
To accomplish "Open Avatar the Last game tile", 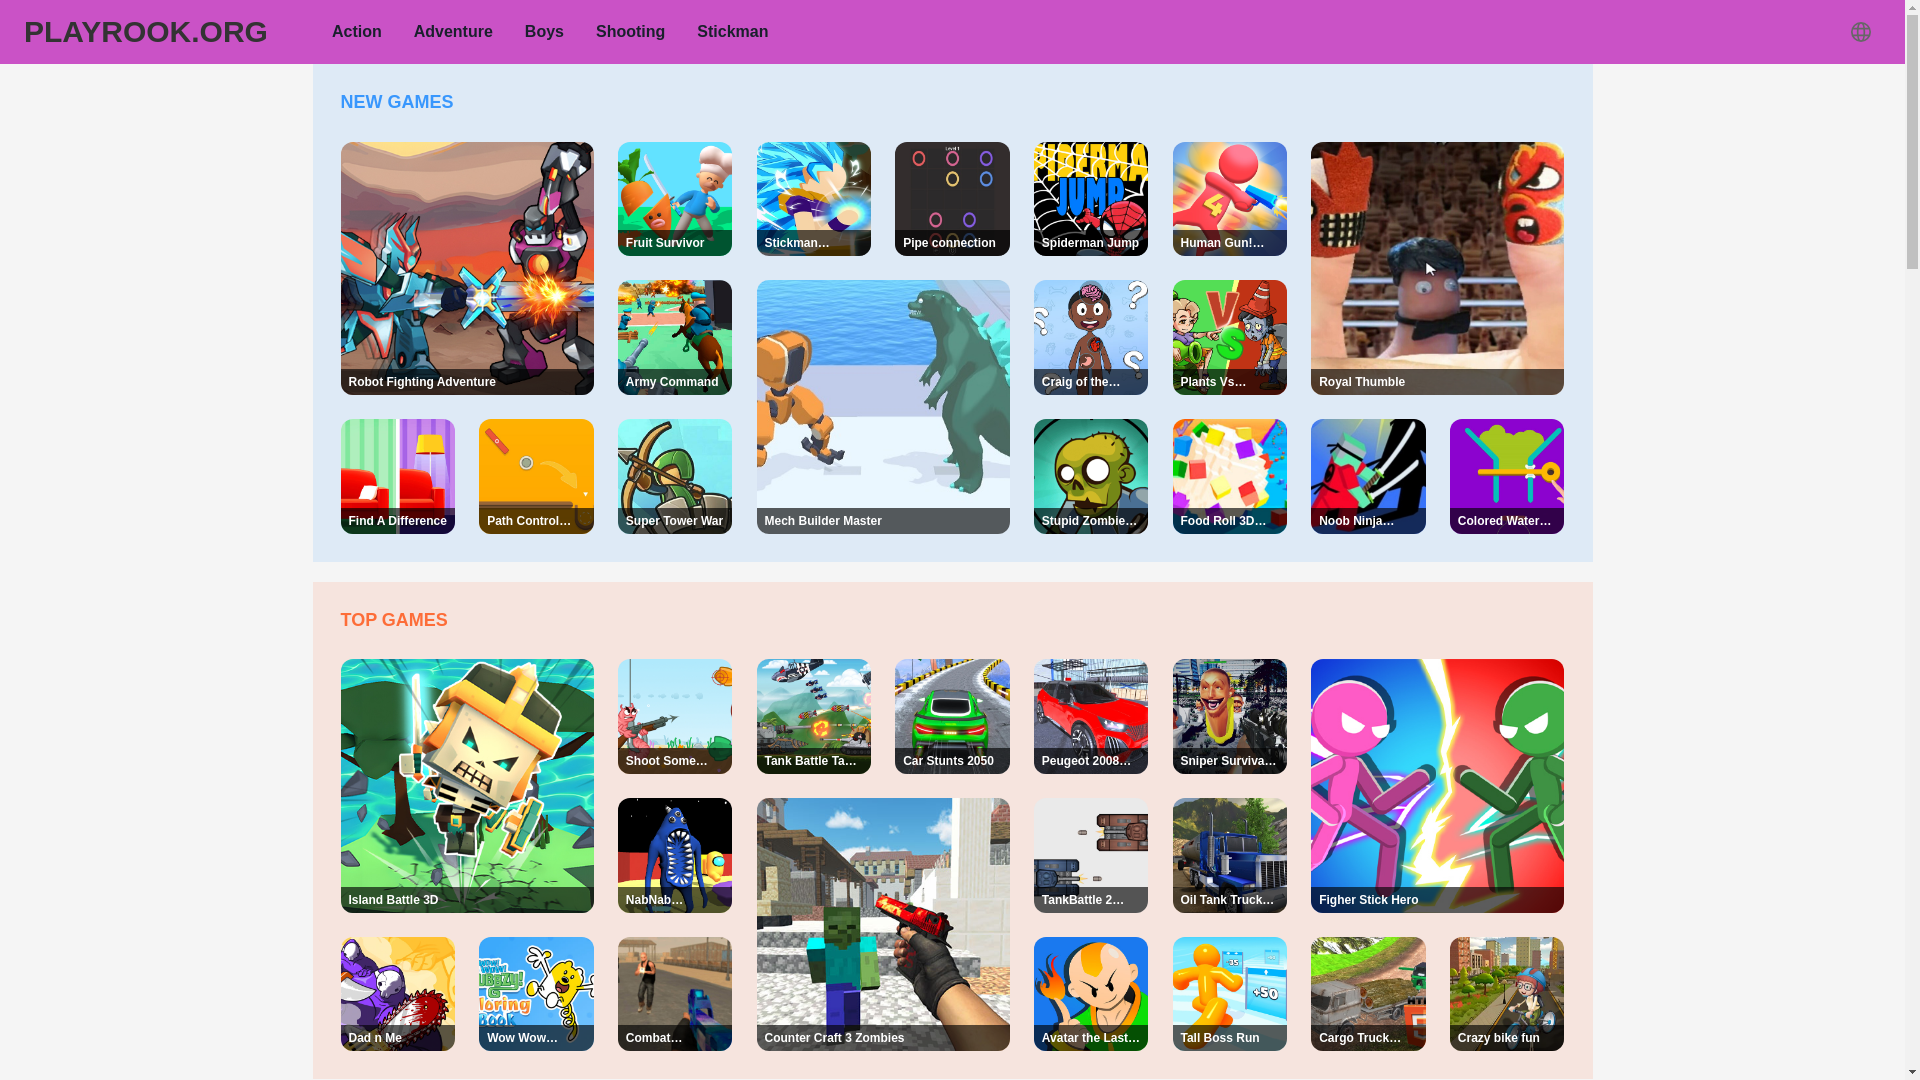I will (x=1091, y=994).
